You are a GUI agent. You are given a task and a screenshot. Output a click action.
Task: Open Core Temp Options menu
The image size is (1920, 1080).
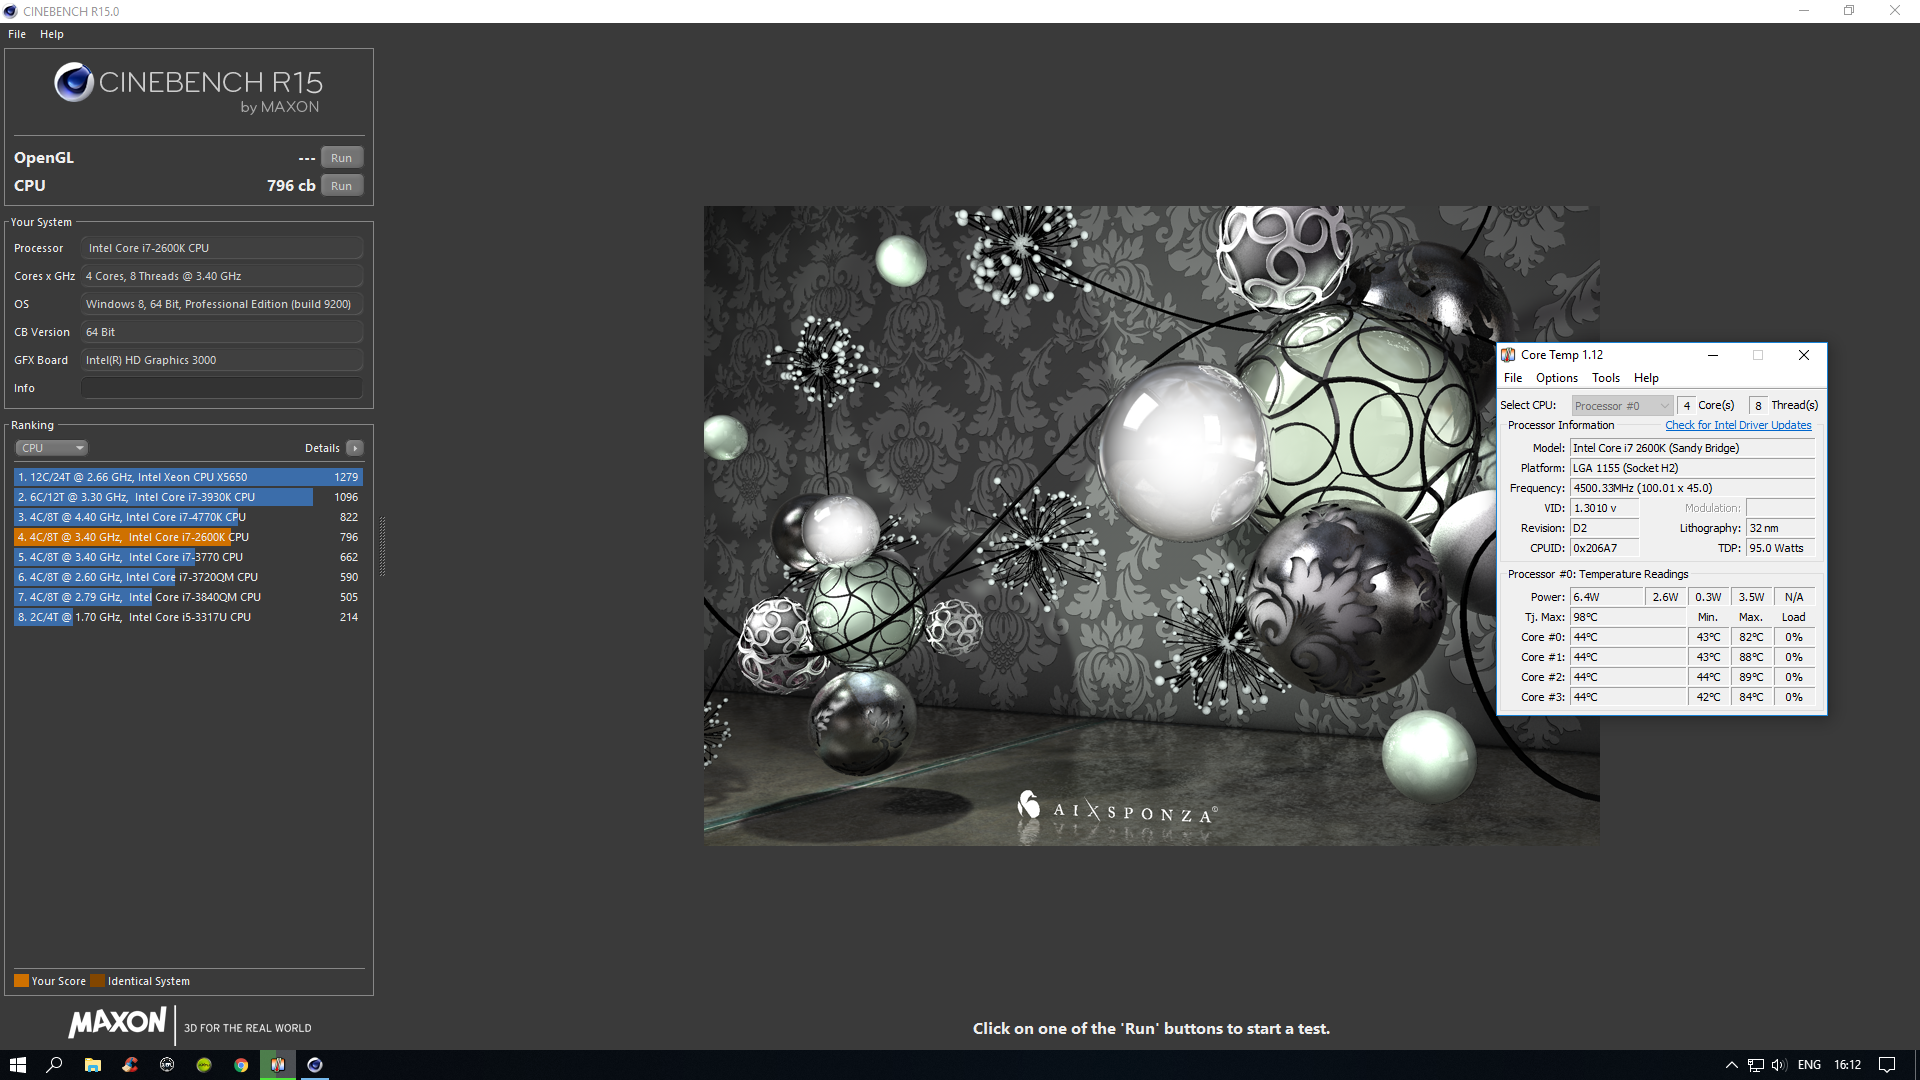[x=1557, y=378]
